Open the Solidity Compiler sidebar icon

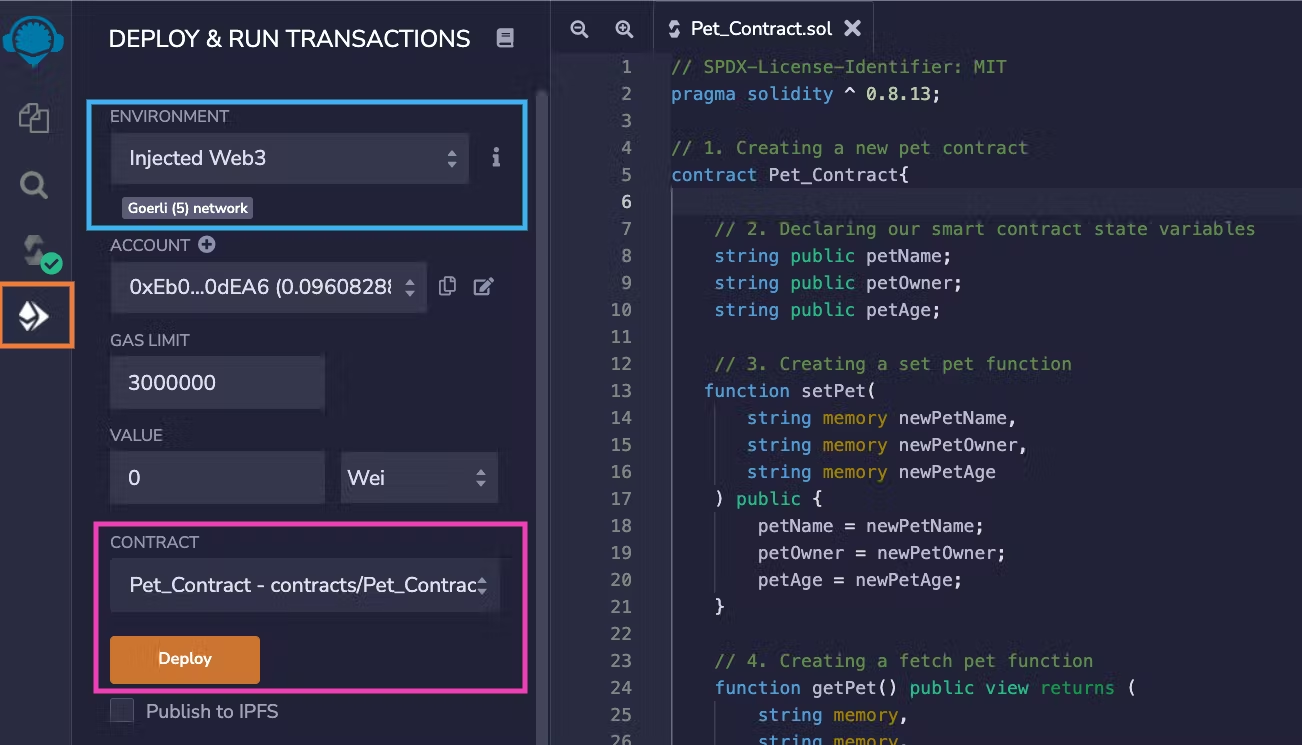36,252
